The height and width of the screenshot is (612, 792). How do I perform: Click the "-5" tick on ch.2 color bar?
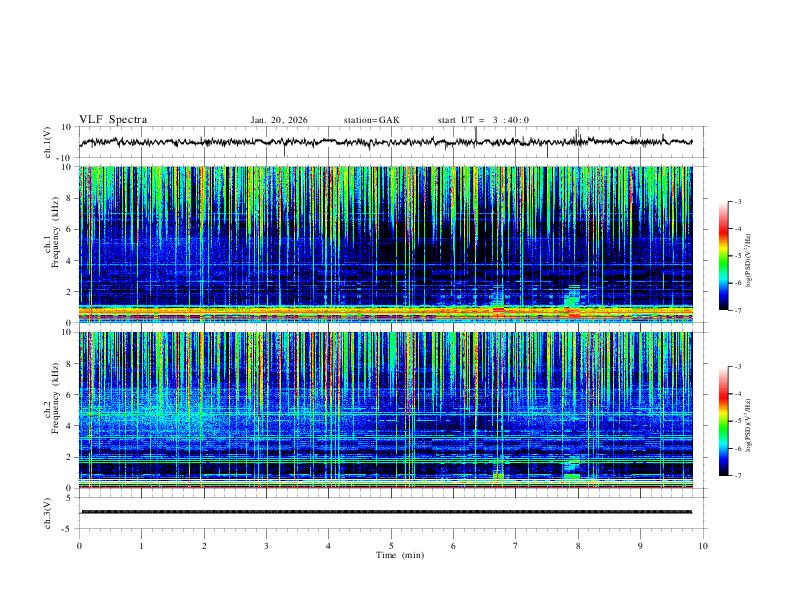(x=737, y=421)
